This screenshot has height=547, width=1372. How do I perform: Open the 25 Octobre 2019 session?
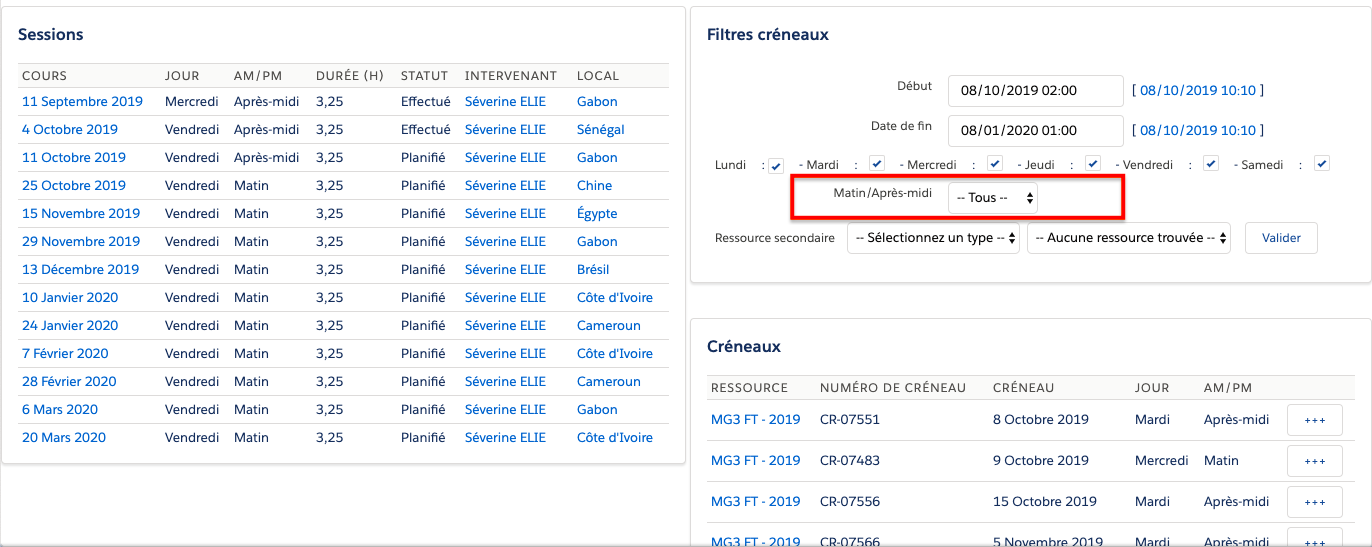coord(70,185)
